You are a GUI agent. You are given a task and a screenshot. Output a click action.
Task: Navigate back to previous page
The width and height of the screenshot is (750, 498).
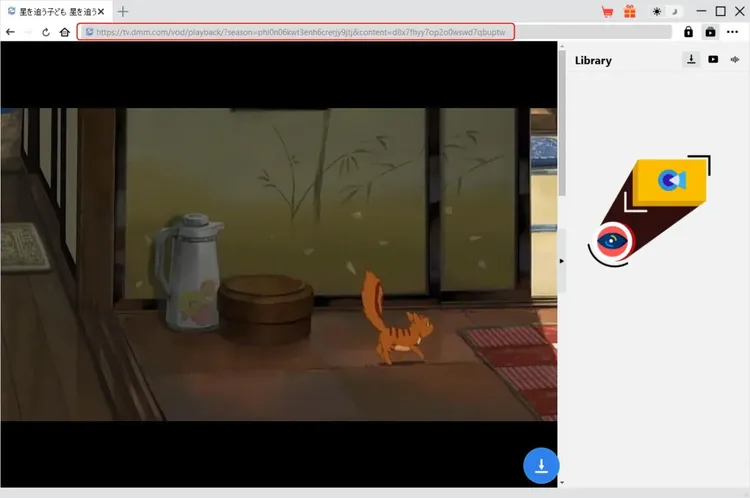pyautogui.click(x=10, y=32)
